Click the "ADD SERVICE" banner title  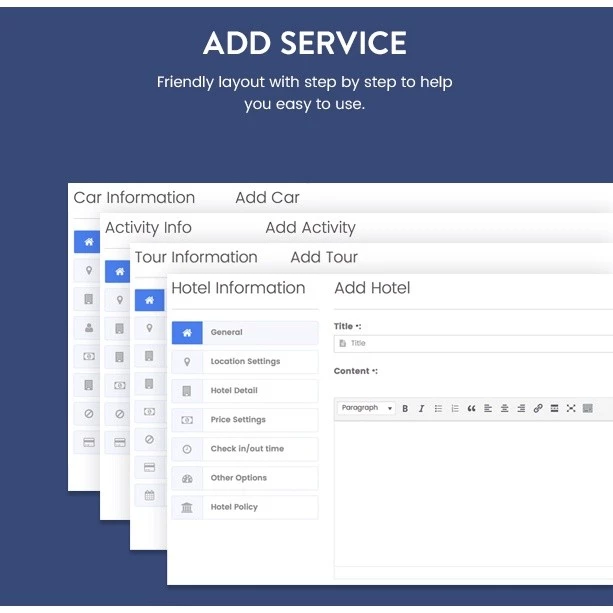click(305, 43)
